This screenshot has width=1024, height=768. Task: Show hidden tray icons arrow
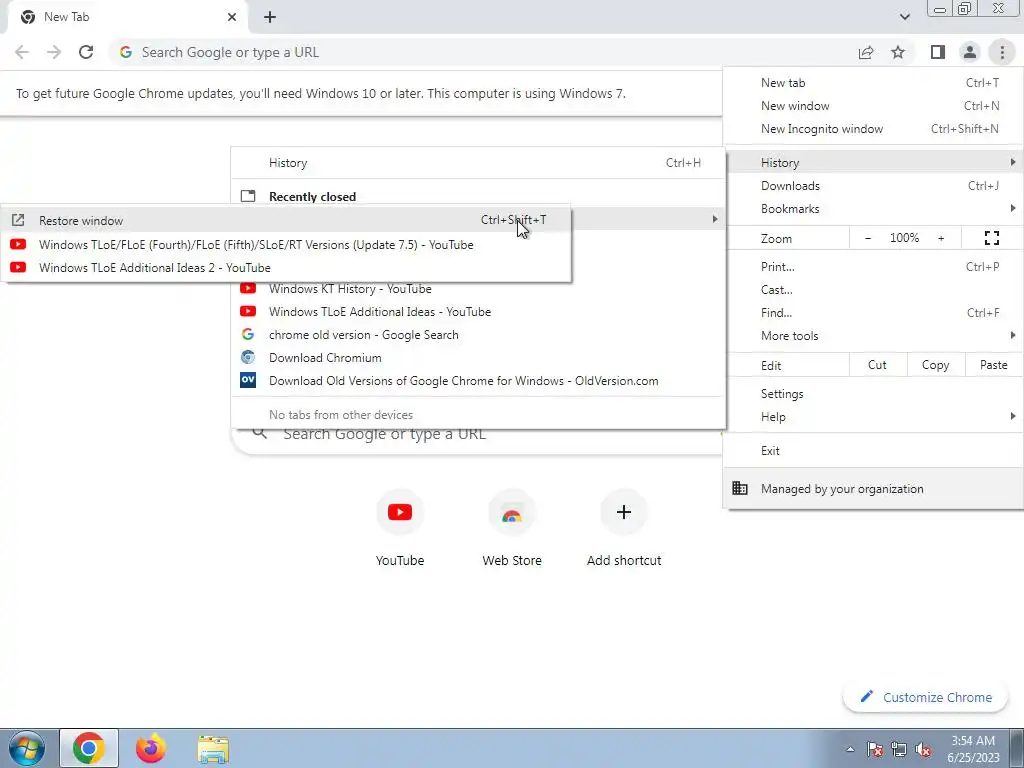click(850, 749)
